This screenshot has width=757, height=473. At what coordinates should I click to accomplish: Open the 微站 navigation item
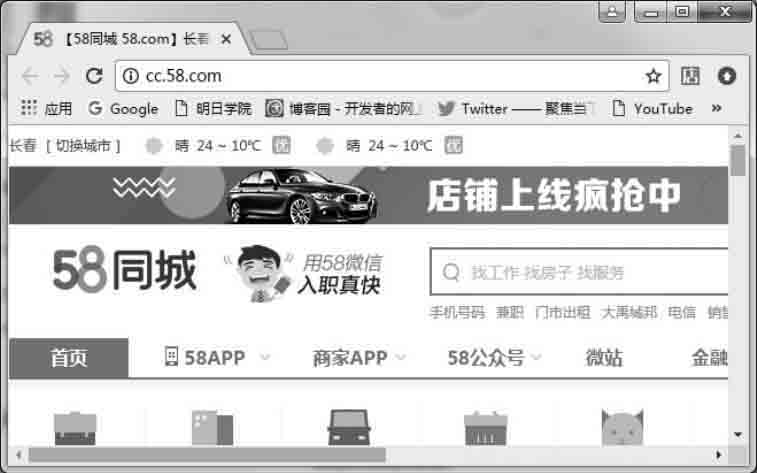pos(604,358)
